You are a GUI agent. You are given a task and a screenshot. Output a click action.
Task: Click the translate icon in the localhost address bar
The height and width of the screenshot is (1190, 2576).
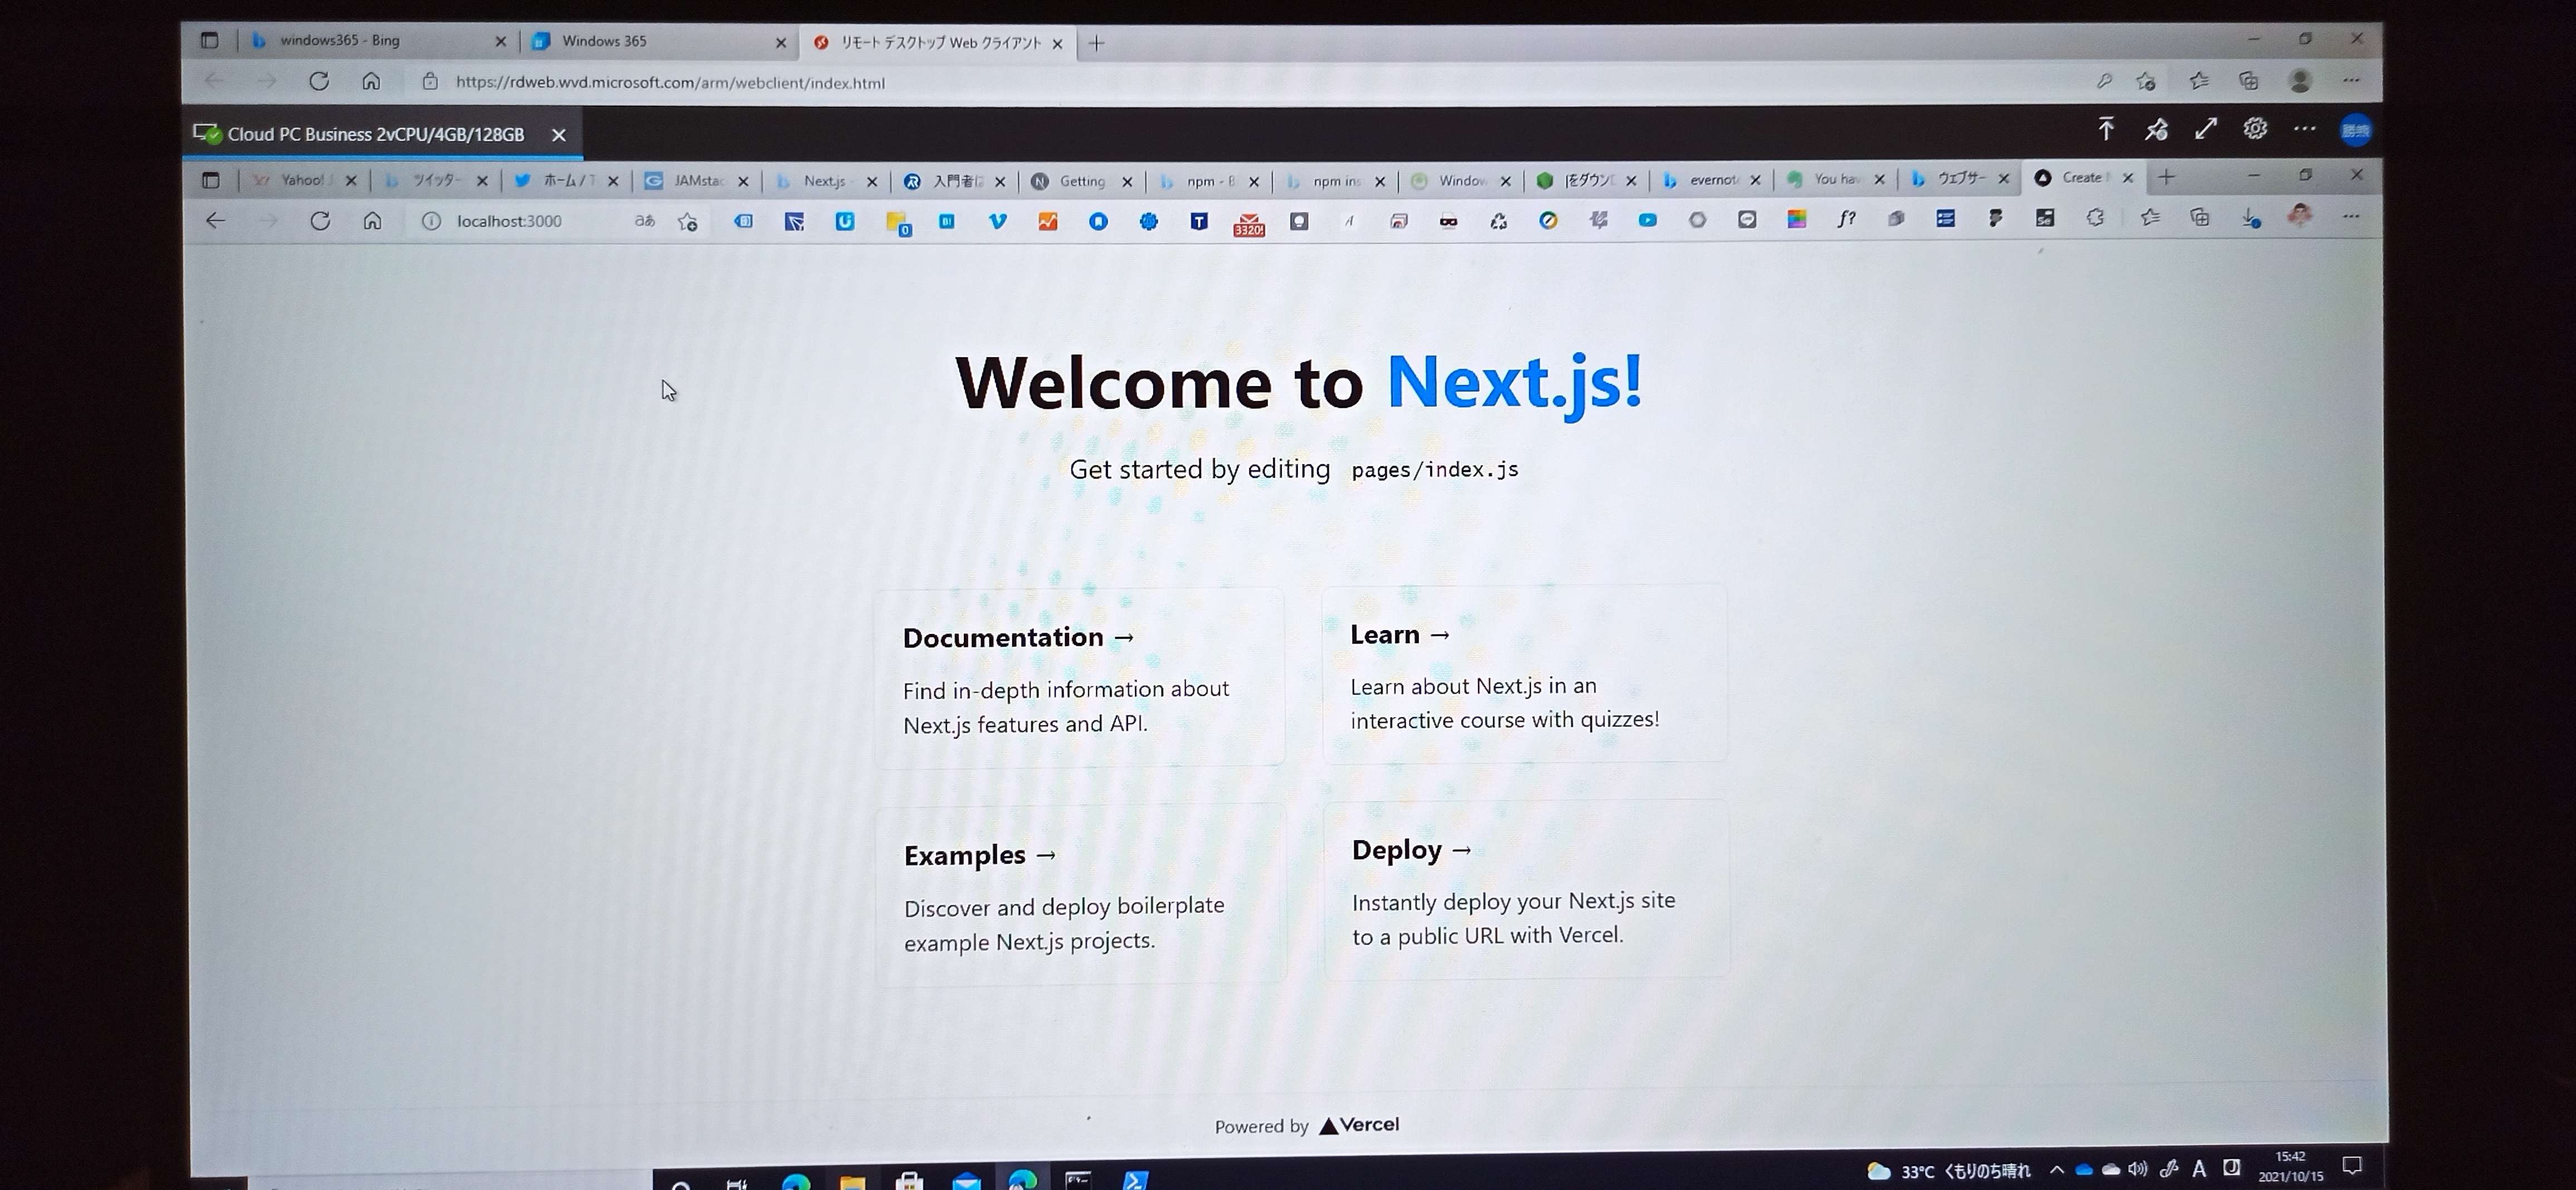point(645,221)
